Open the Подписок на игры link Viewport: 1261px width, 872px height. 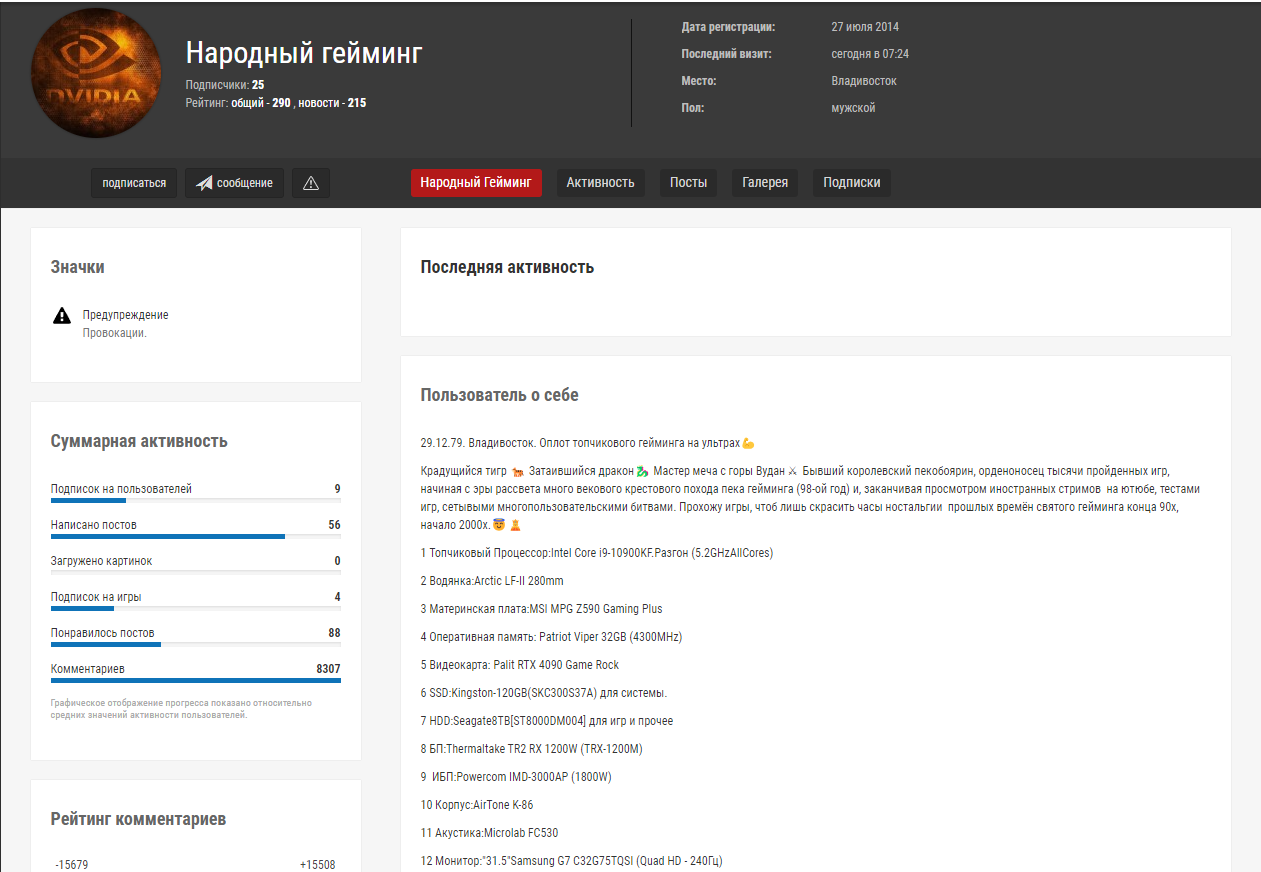pyautogui.click(x=96, y=597)
